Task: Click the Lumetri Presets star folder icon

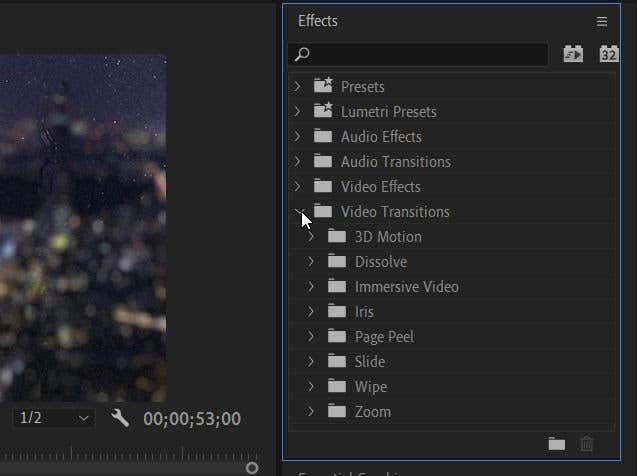Action: (323, 112)
